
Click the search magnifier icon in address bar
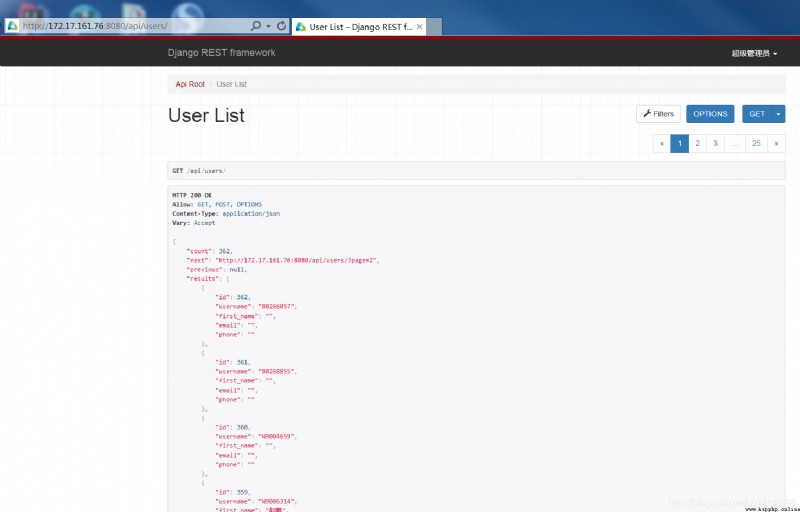point(256,25)
